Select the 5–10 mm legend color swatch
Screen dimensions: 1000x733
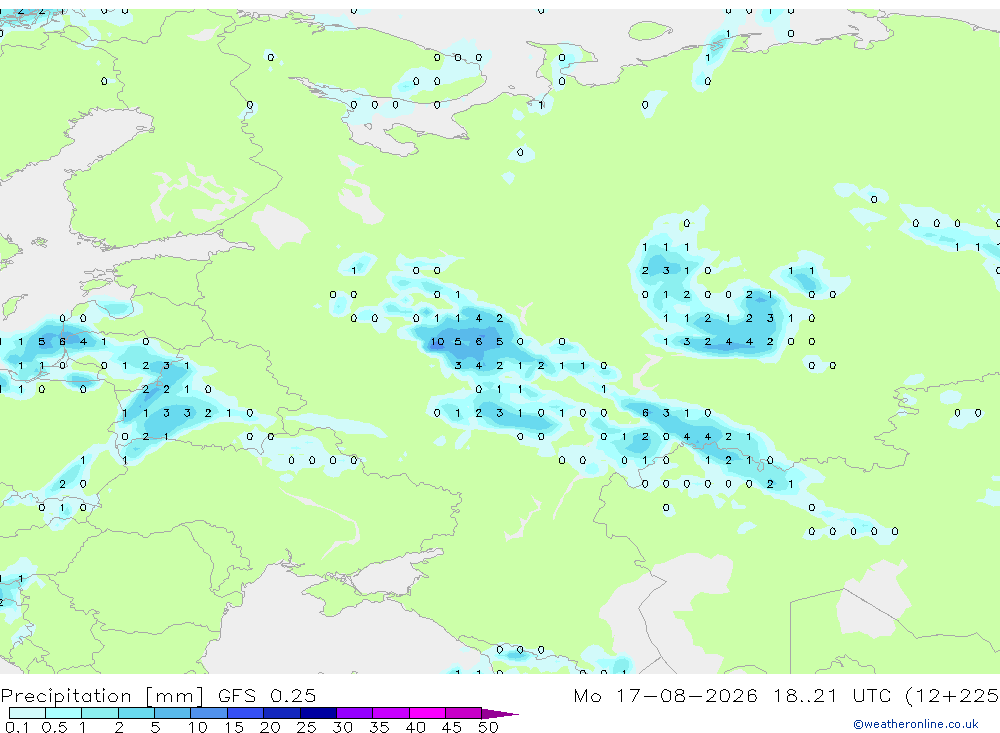coord(172,713)
